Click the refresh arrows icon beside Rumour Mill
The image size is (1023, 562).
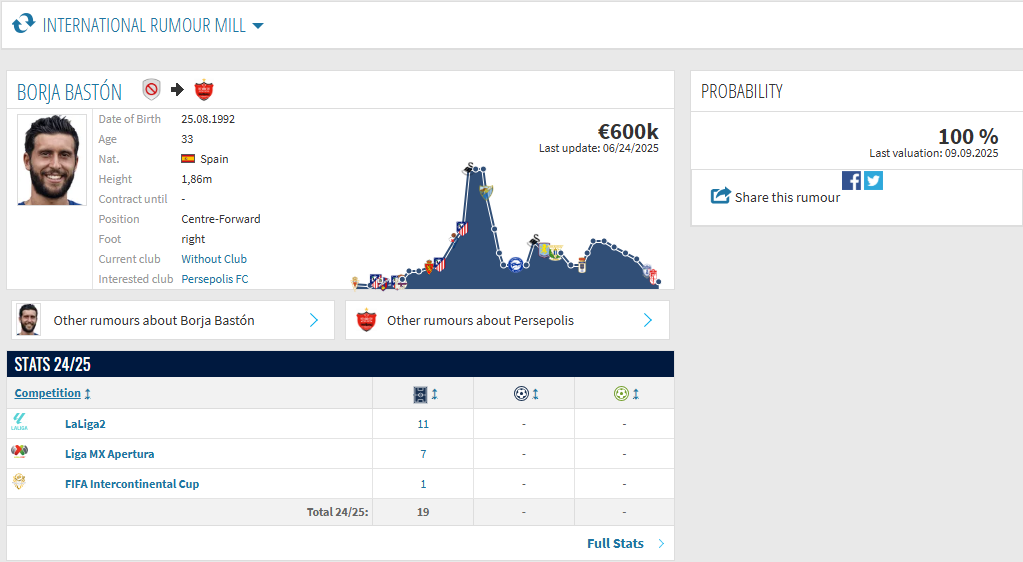click(23, 25)
